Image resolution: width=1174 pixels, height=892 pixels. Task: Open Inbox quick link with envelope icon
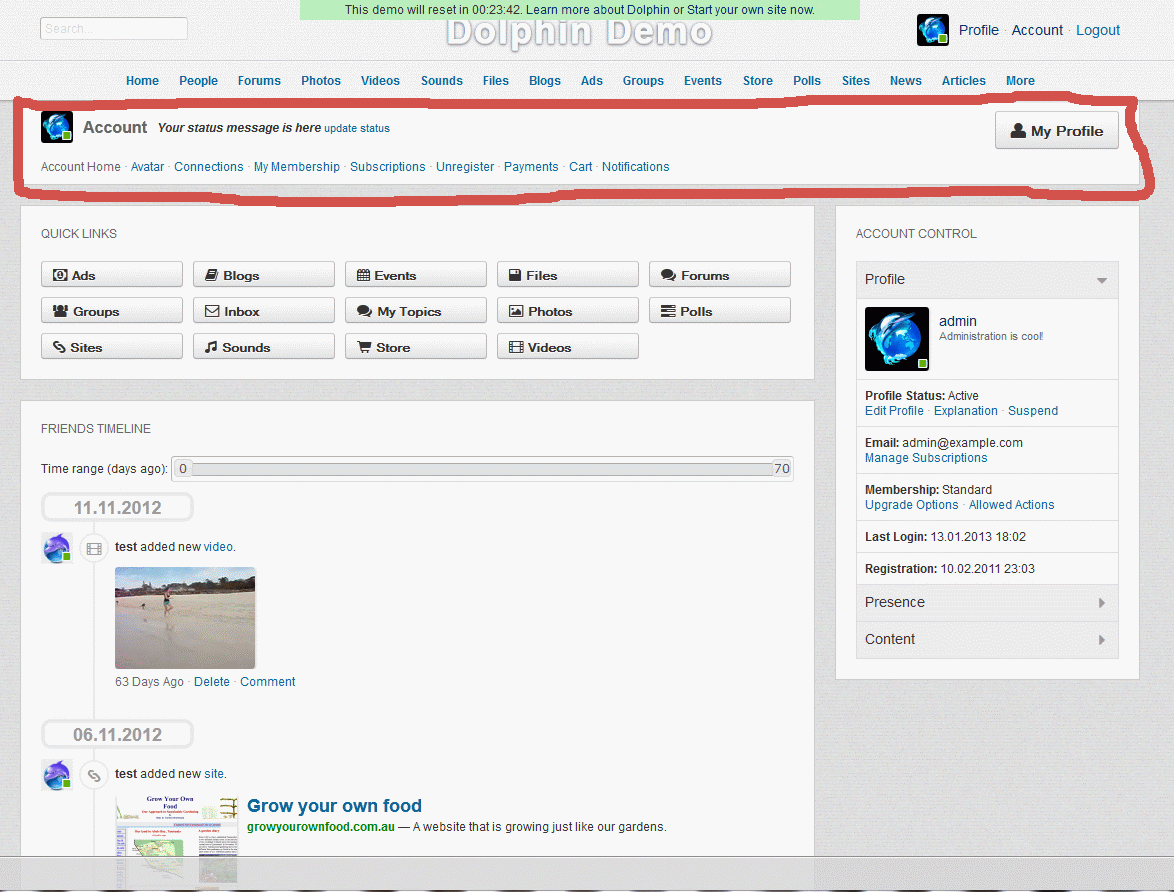coord(263,311)
